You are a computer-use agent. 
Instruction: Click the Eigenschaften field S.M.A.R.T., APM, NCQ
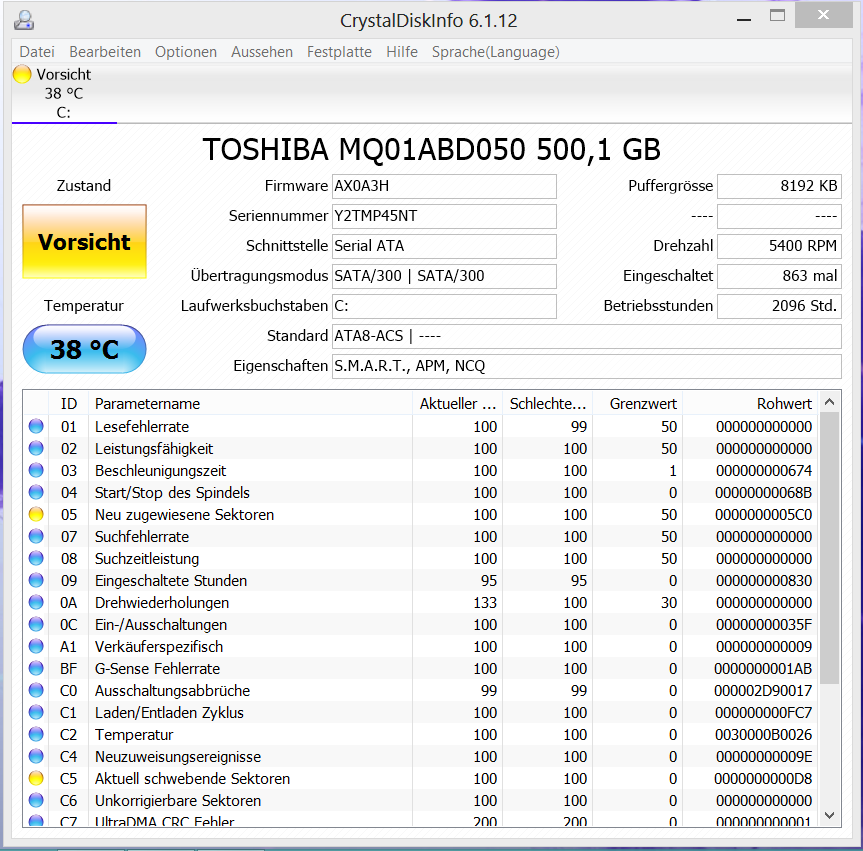pos(587,366)
